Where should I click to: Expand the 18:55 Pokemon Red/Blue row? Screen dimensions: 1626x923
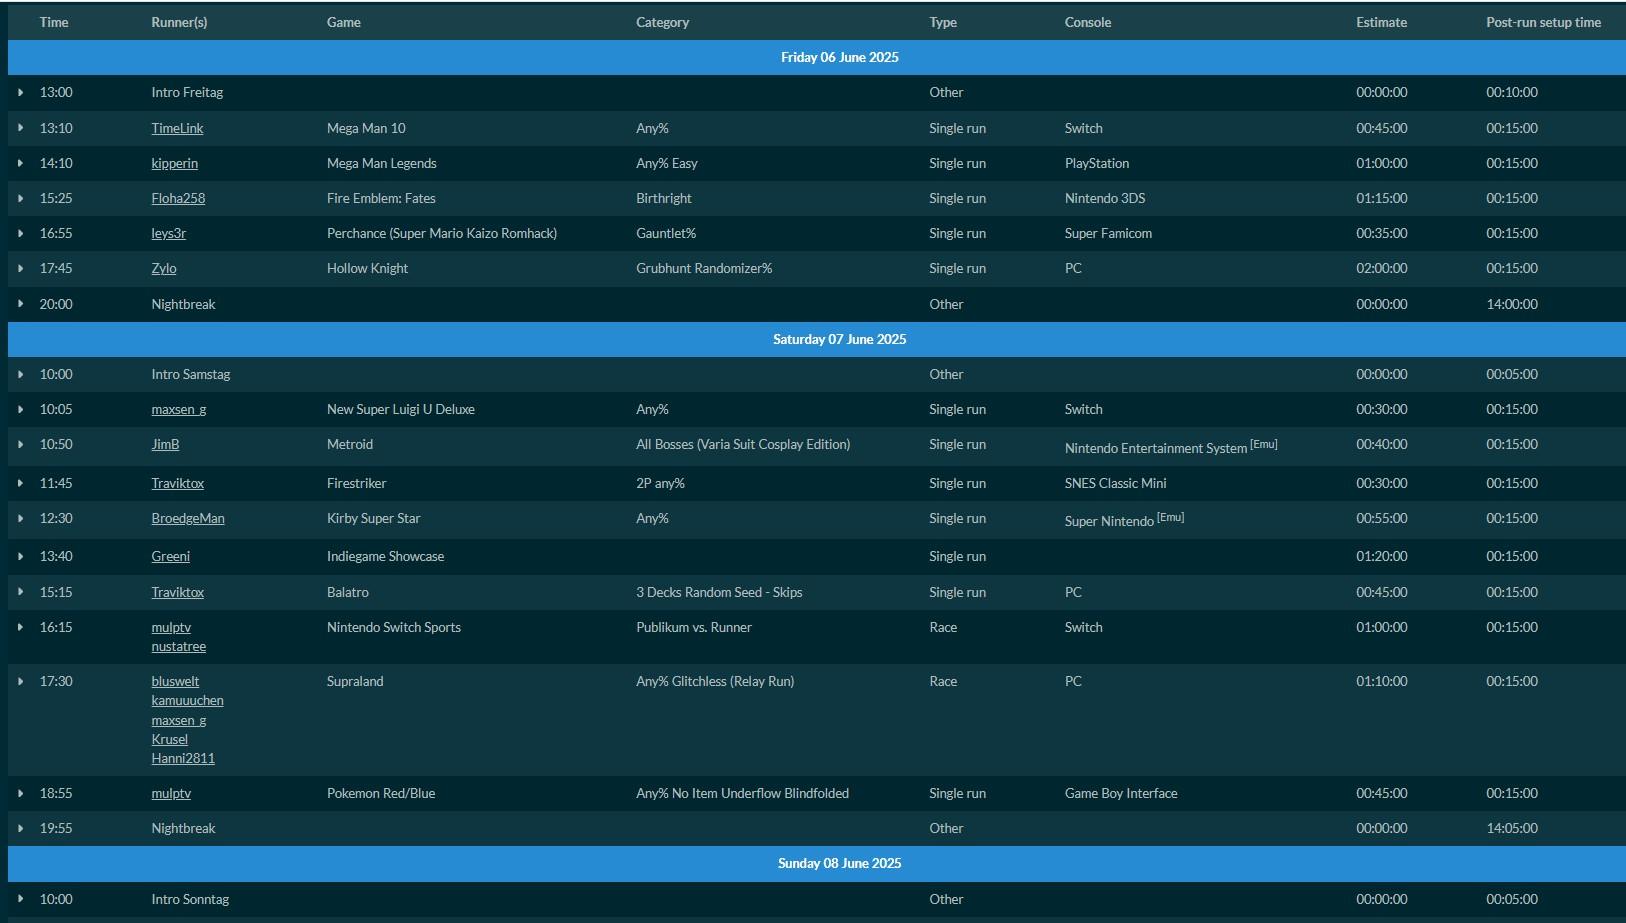pyautogui.click(x=20, y=793)
